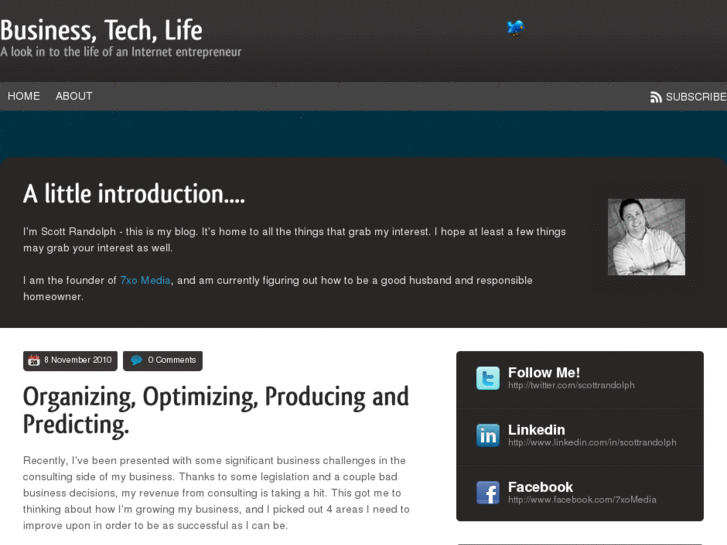Open the Linkedin profile heading link
The width and height of the screenshot is (727, 545).
pyautogui.click(x=536, y=429)
